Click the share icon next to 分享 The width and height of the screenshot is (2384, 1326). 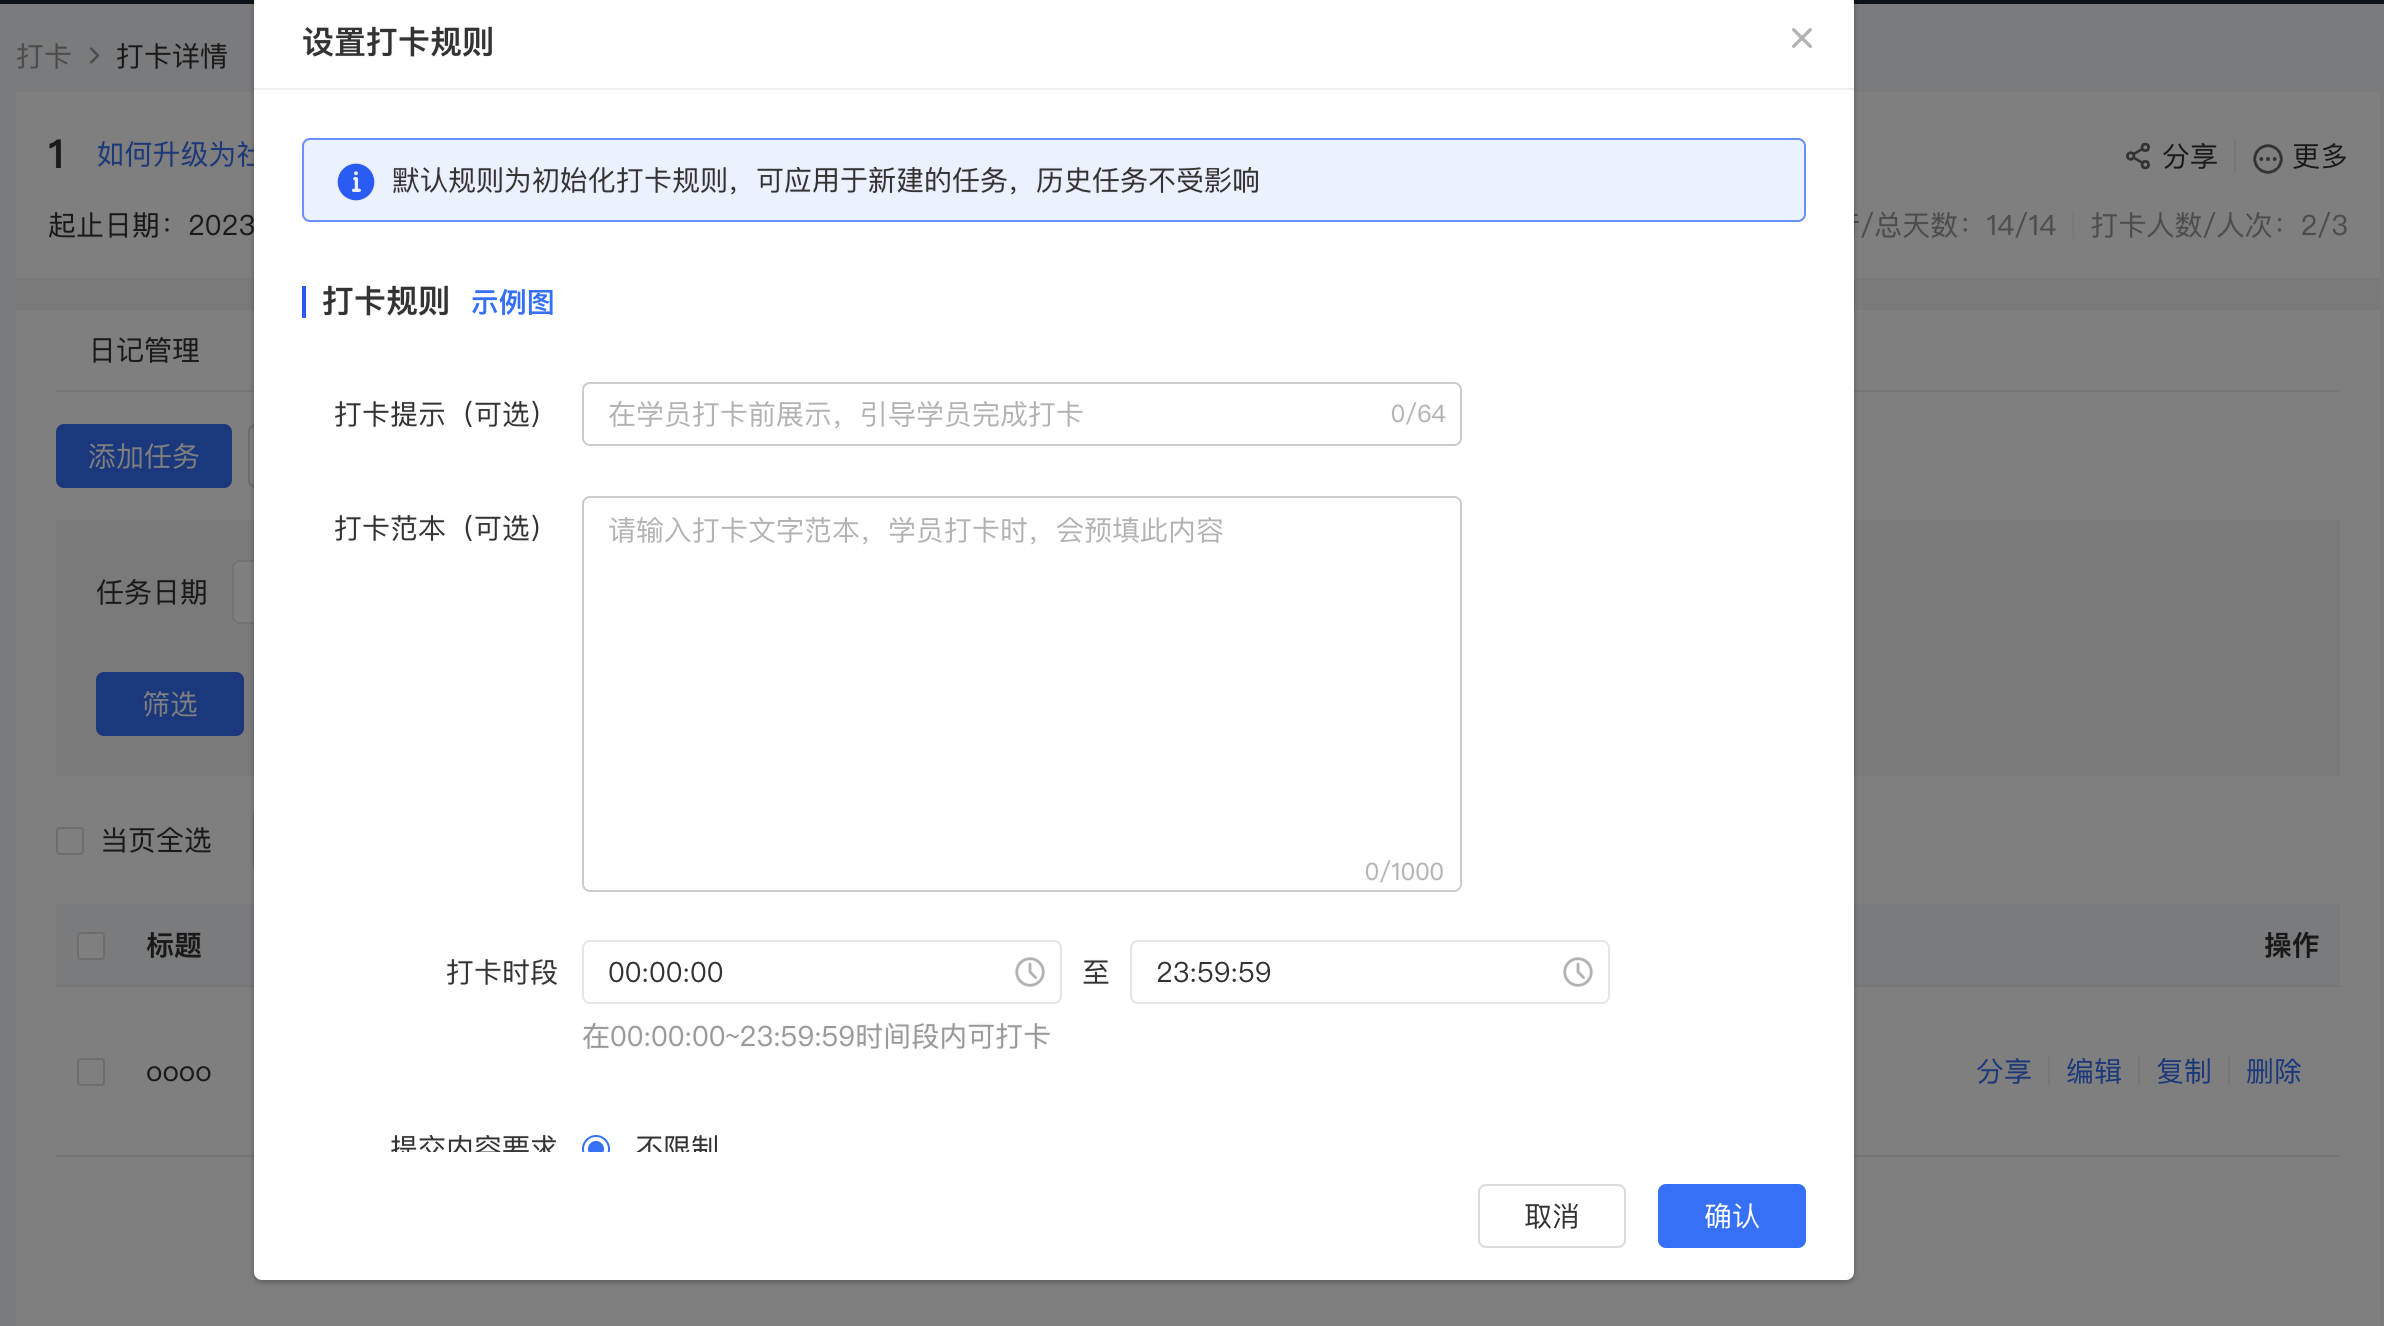click(2137, 156)
